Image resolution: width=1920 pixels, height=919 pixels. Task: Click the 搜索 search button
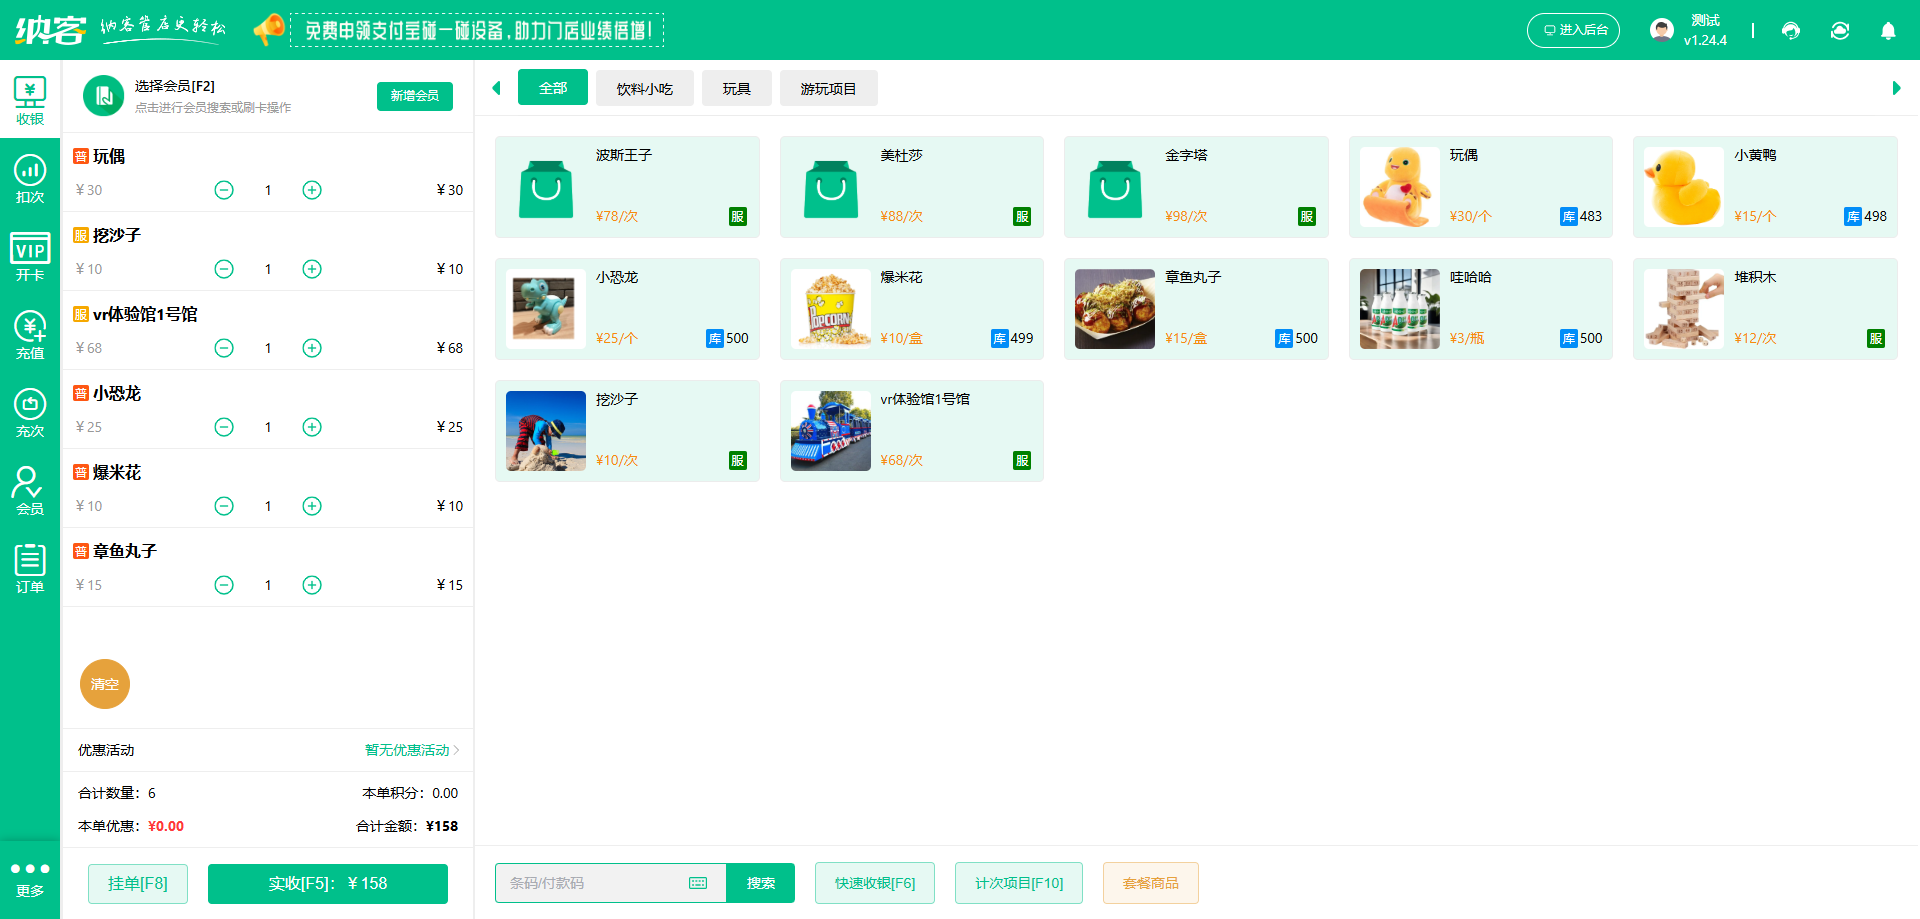pyautogui.click(x=761, y=883)
